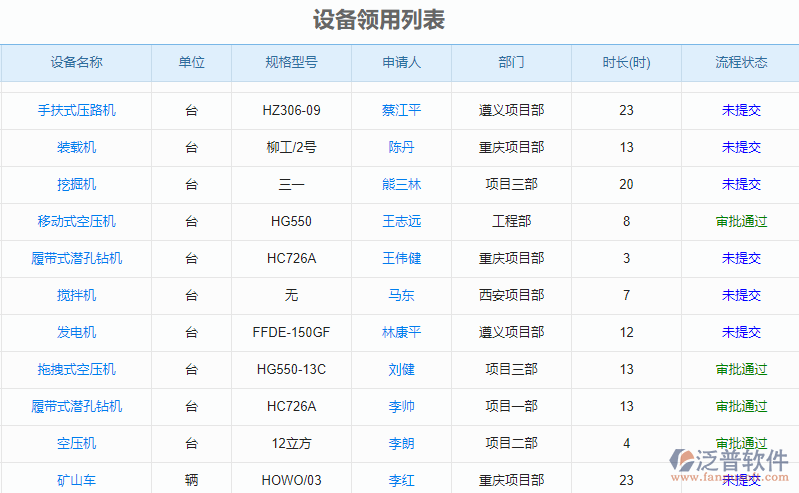Open the 搅拌机 equipment link

click(76, 295)
